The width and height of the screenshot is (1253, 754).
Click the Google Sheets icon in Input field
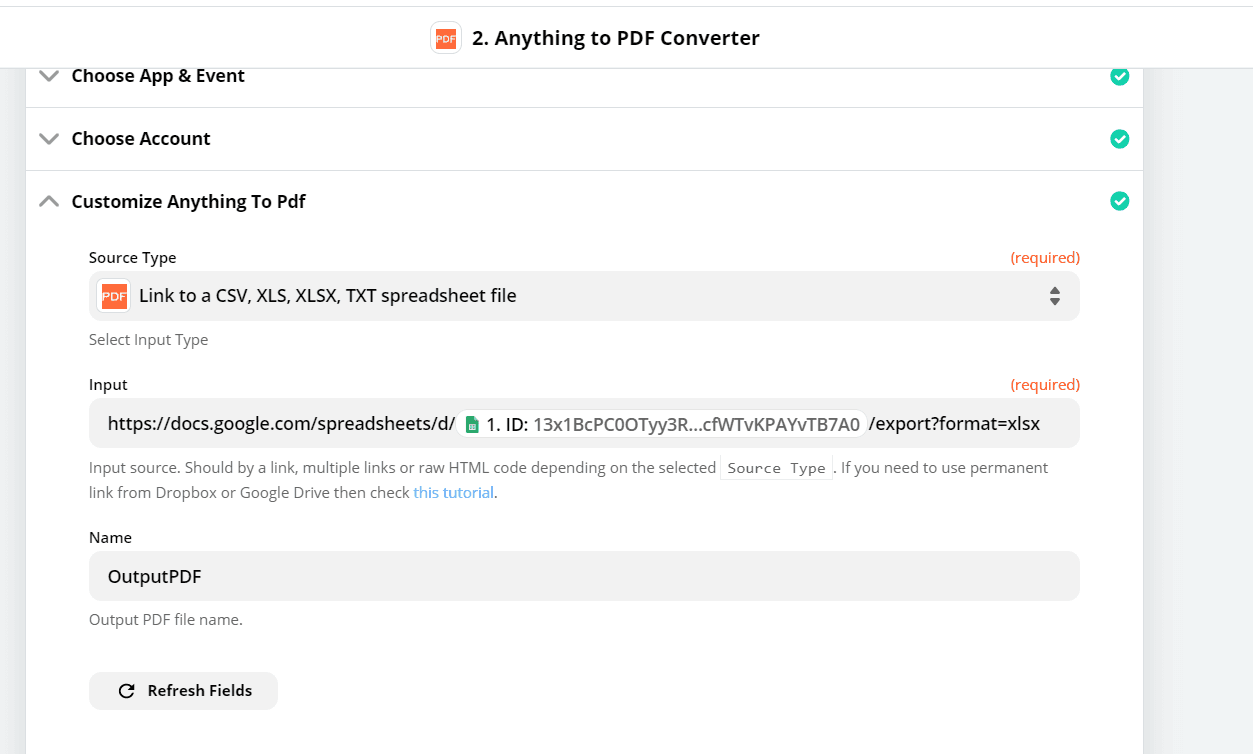point(473,425)
